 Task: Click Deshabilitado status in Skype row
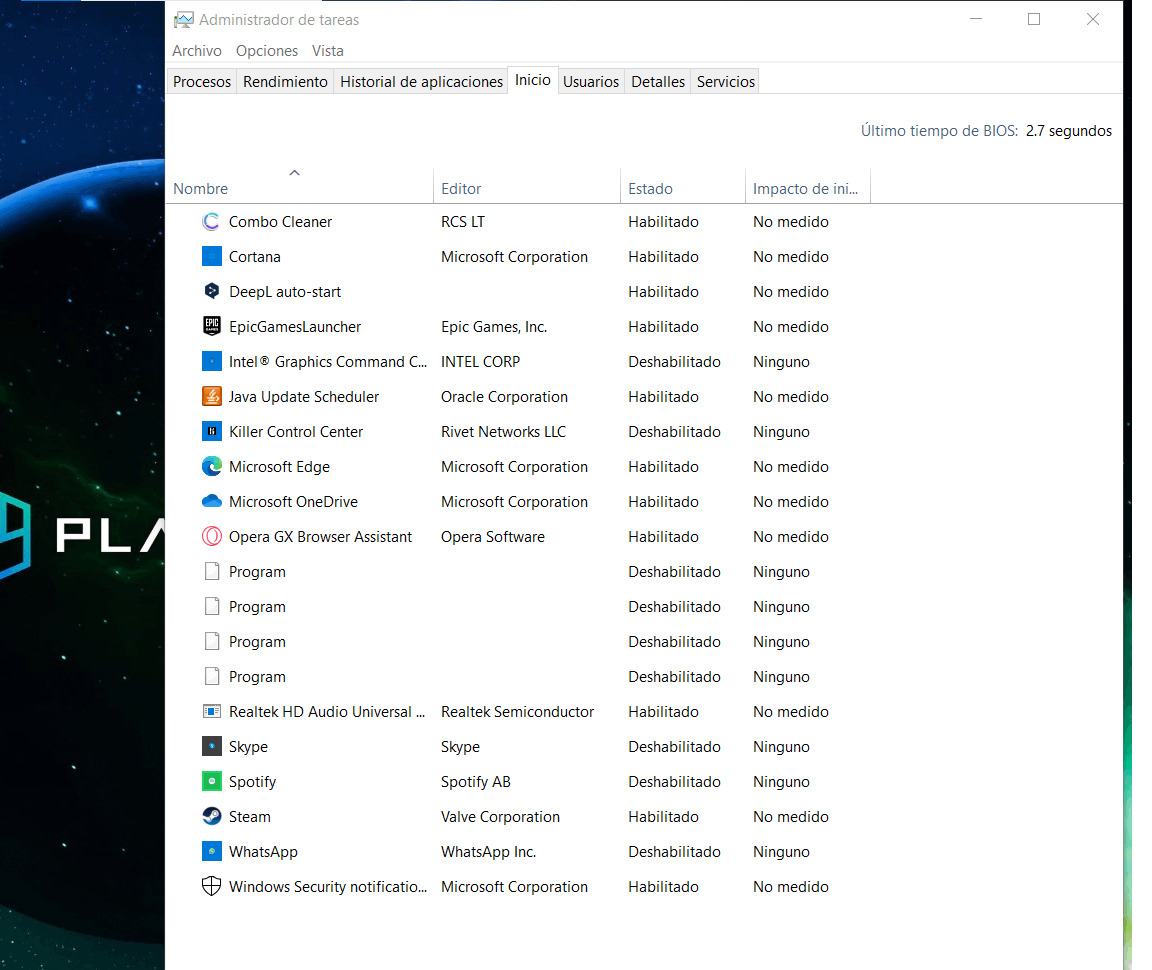[674, 747]
